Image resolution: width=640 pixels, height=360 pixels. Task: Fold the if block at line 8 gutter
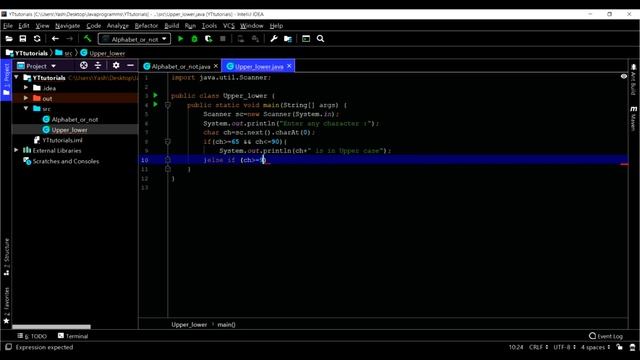click(x=168, y=142)
